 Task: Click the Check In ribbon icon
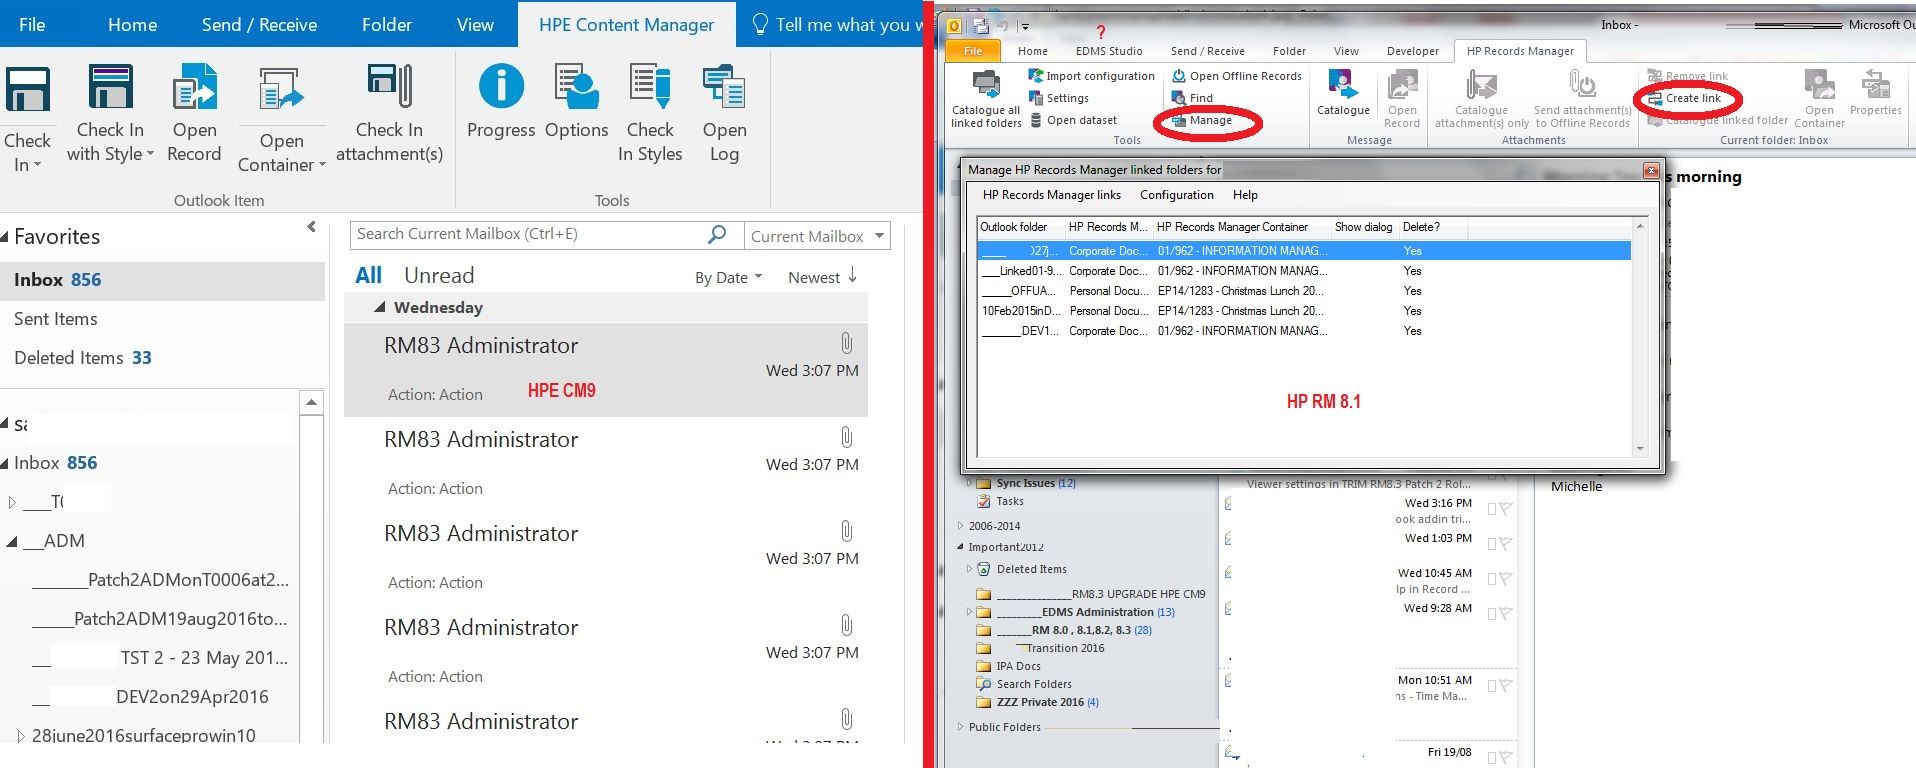tap(28, 88)
